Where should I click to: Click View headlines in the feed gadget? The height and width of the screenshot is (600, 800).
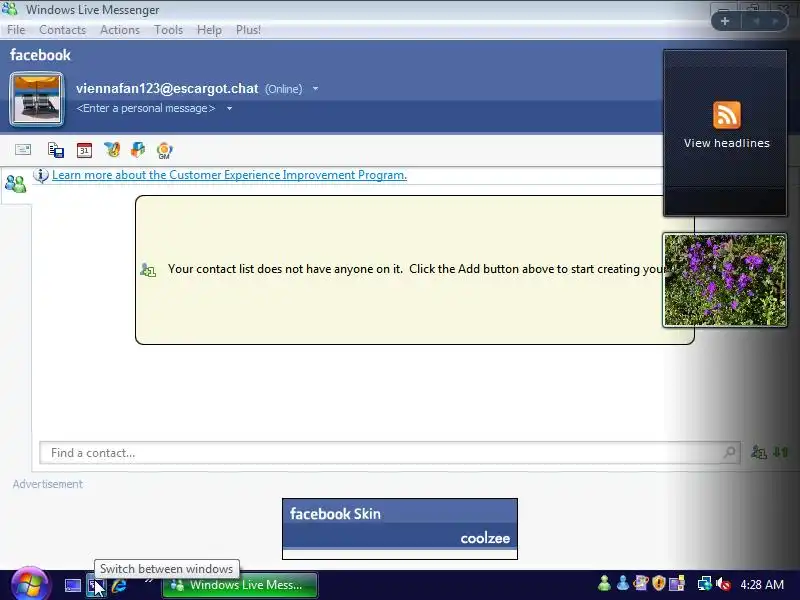point(727,143)
